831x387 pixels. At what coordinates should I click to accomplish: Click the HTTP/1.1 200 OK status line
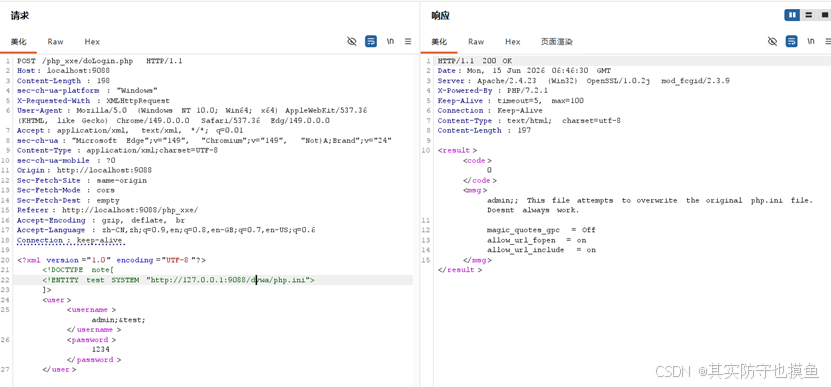point(475,61)
